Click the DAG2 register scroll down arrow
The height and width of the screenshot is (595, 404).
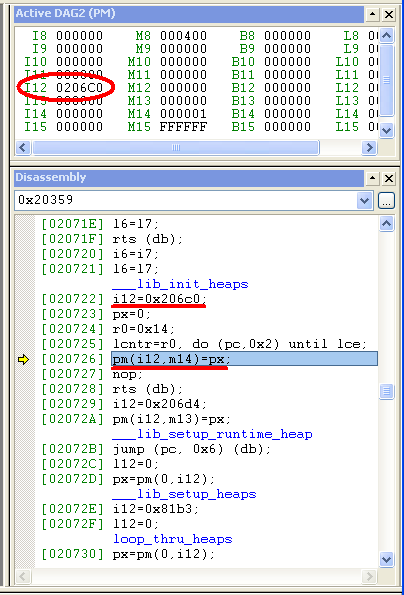387,130
